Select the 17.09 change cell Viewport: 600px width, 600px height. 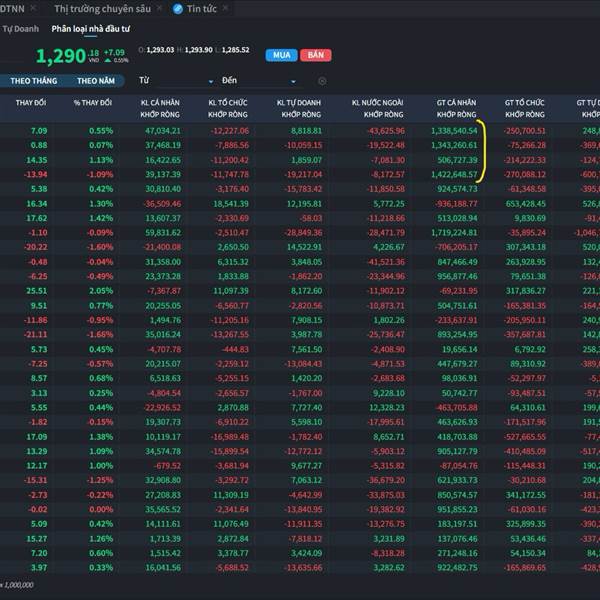(x=37, y=437)
